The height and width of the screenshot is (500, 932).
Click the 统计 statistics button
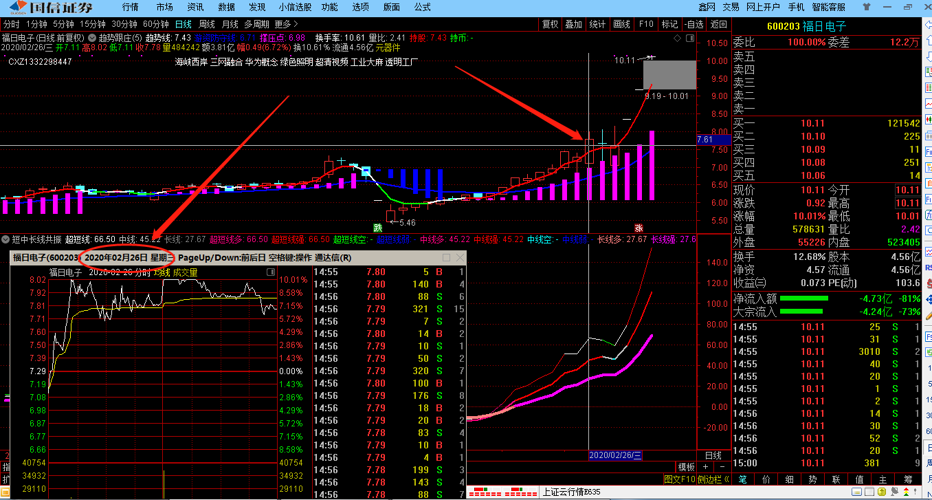pos(597,24)
